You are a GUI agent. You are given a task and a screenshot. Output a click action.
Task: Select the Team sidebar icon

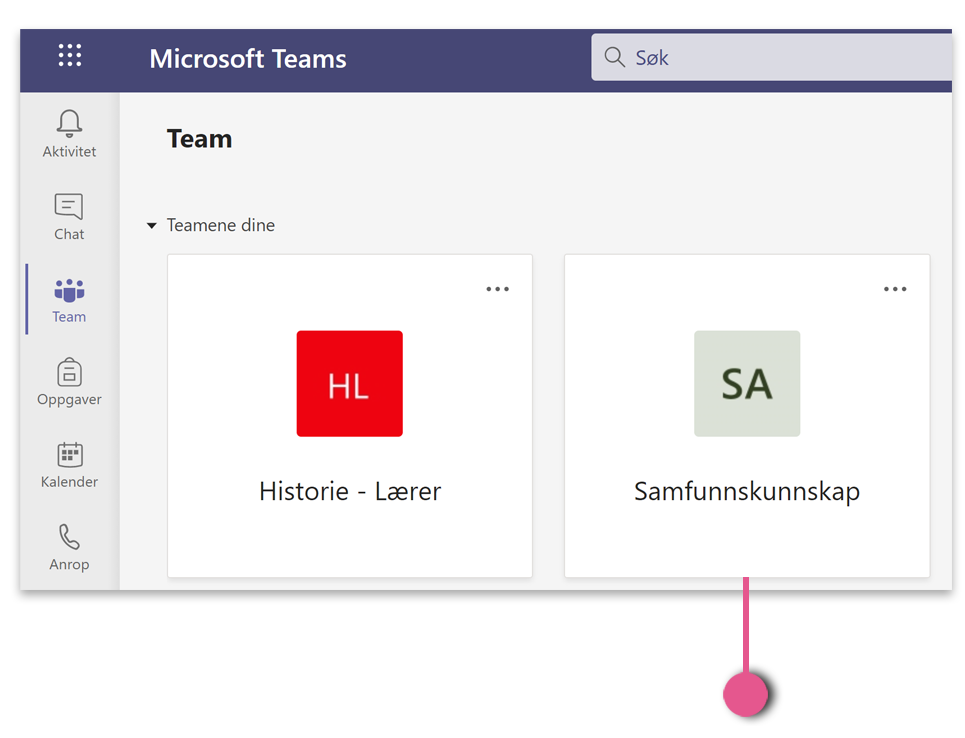[69, 291]
